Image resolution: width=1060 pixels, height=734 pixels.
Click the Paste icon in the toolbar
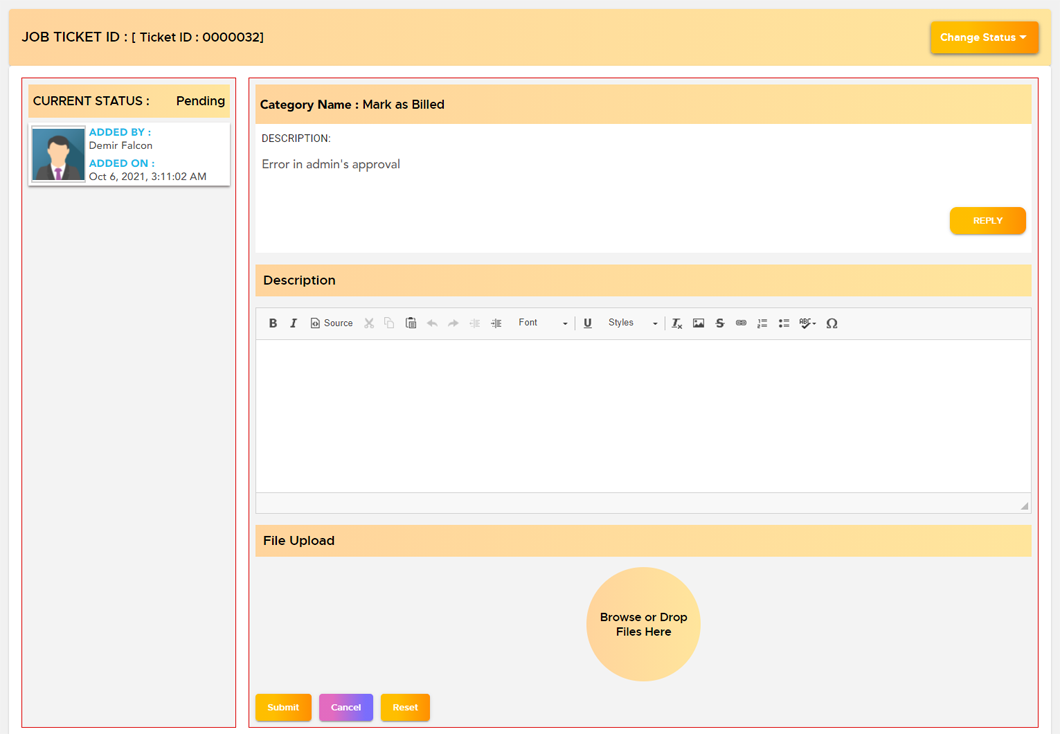(410, 323)
